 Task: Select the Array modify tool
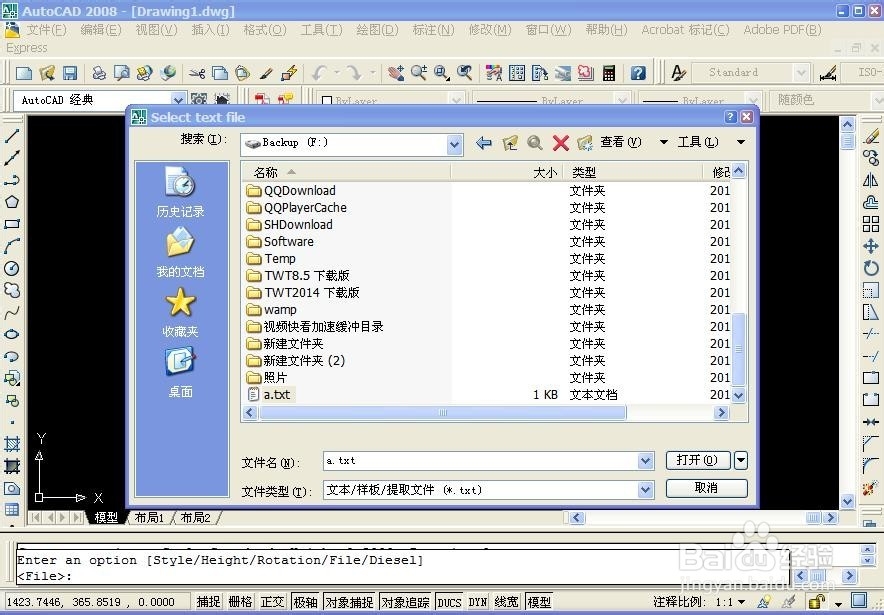click(x=870, y=224)
